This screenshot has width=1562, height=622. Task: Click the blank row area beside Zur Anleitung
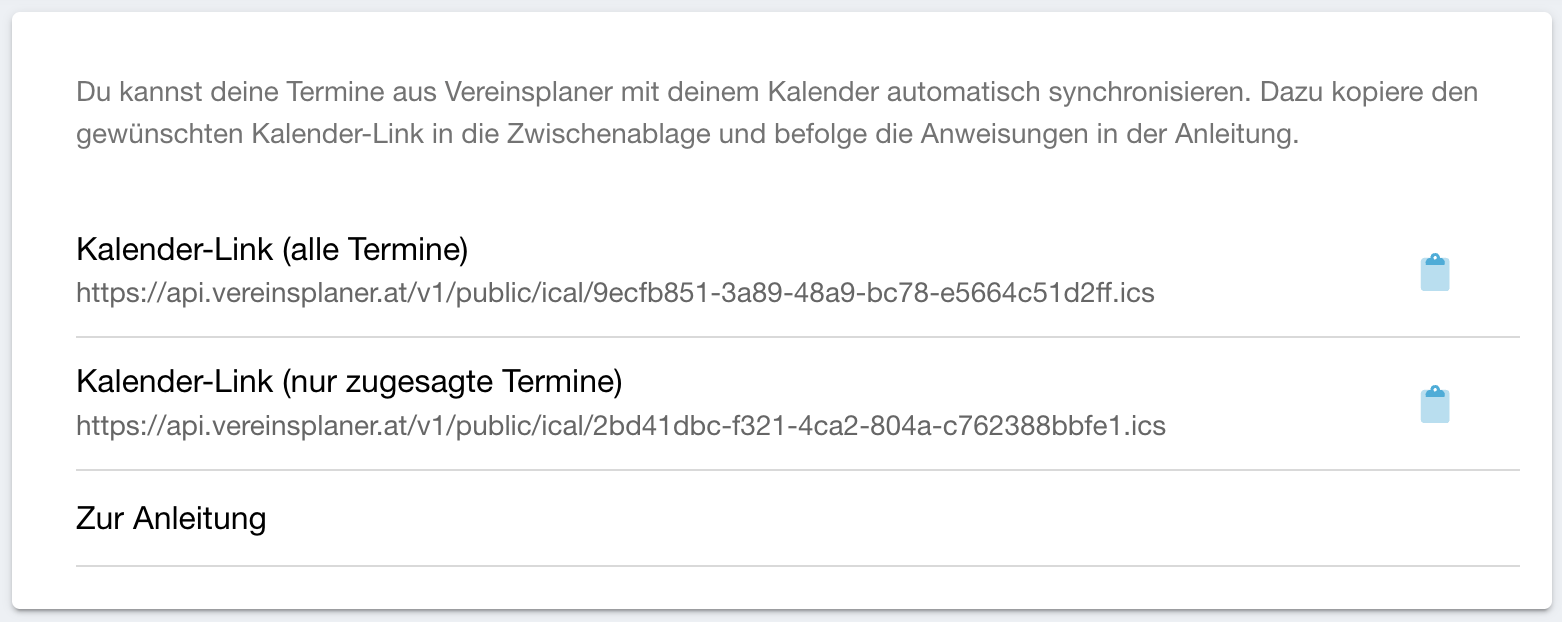890,518
